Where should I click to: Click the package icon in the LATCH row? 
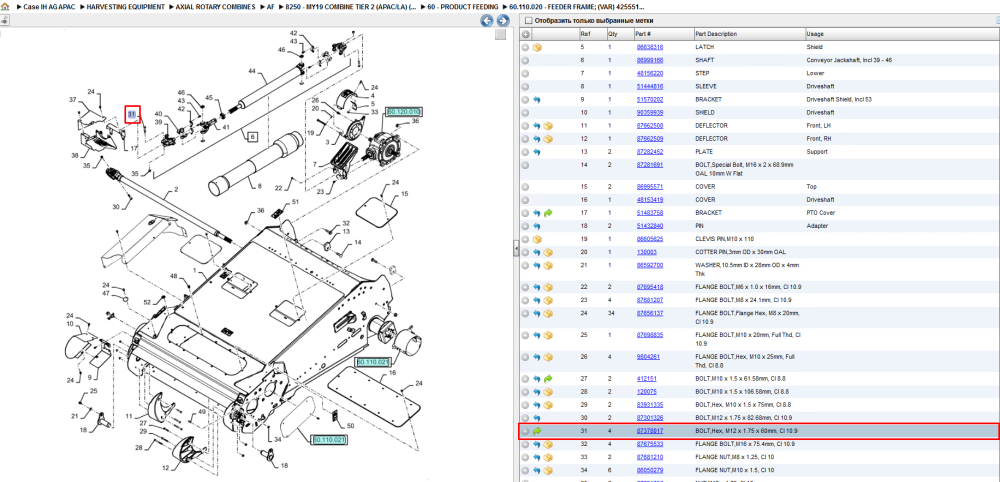coord(538,47)
